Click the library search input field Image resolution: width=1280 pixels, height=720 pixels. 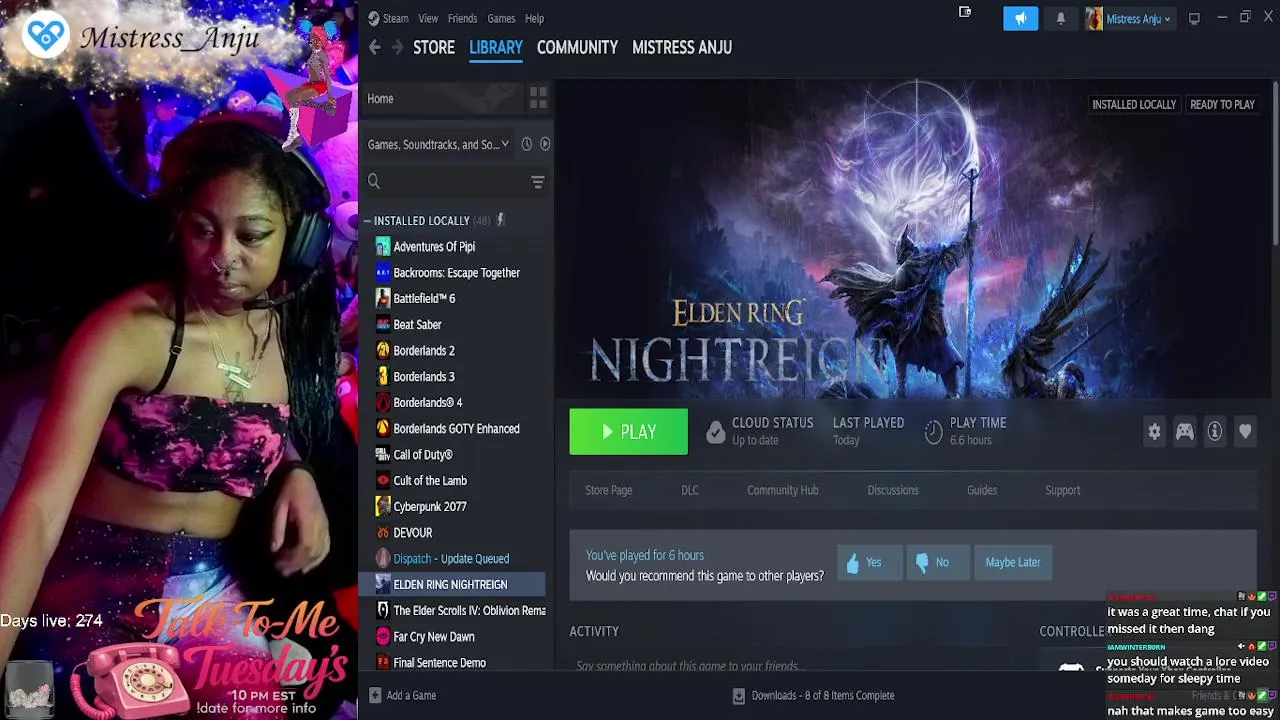(x=456, y=181)
